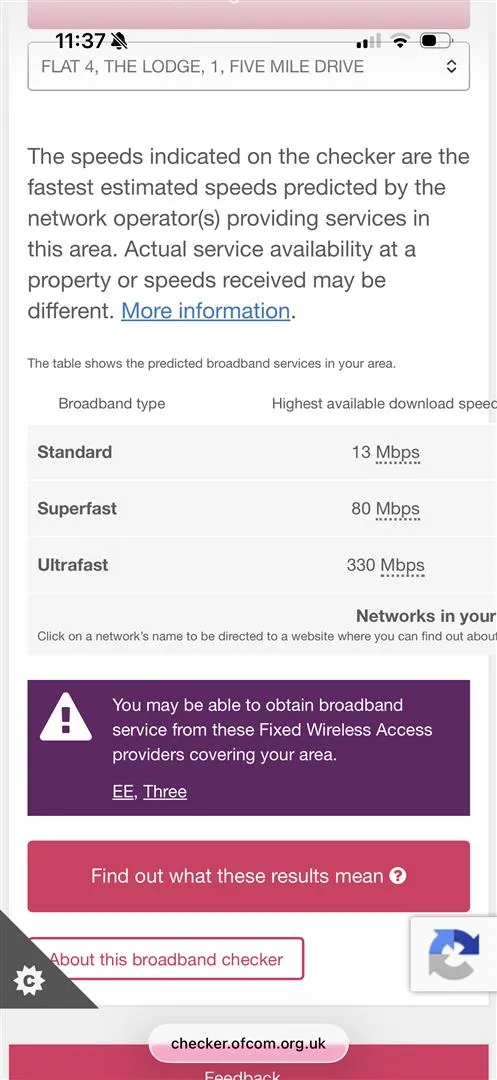Click the Mbps abbreviation in Superfast row

tap(397, 510)
